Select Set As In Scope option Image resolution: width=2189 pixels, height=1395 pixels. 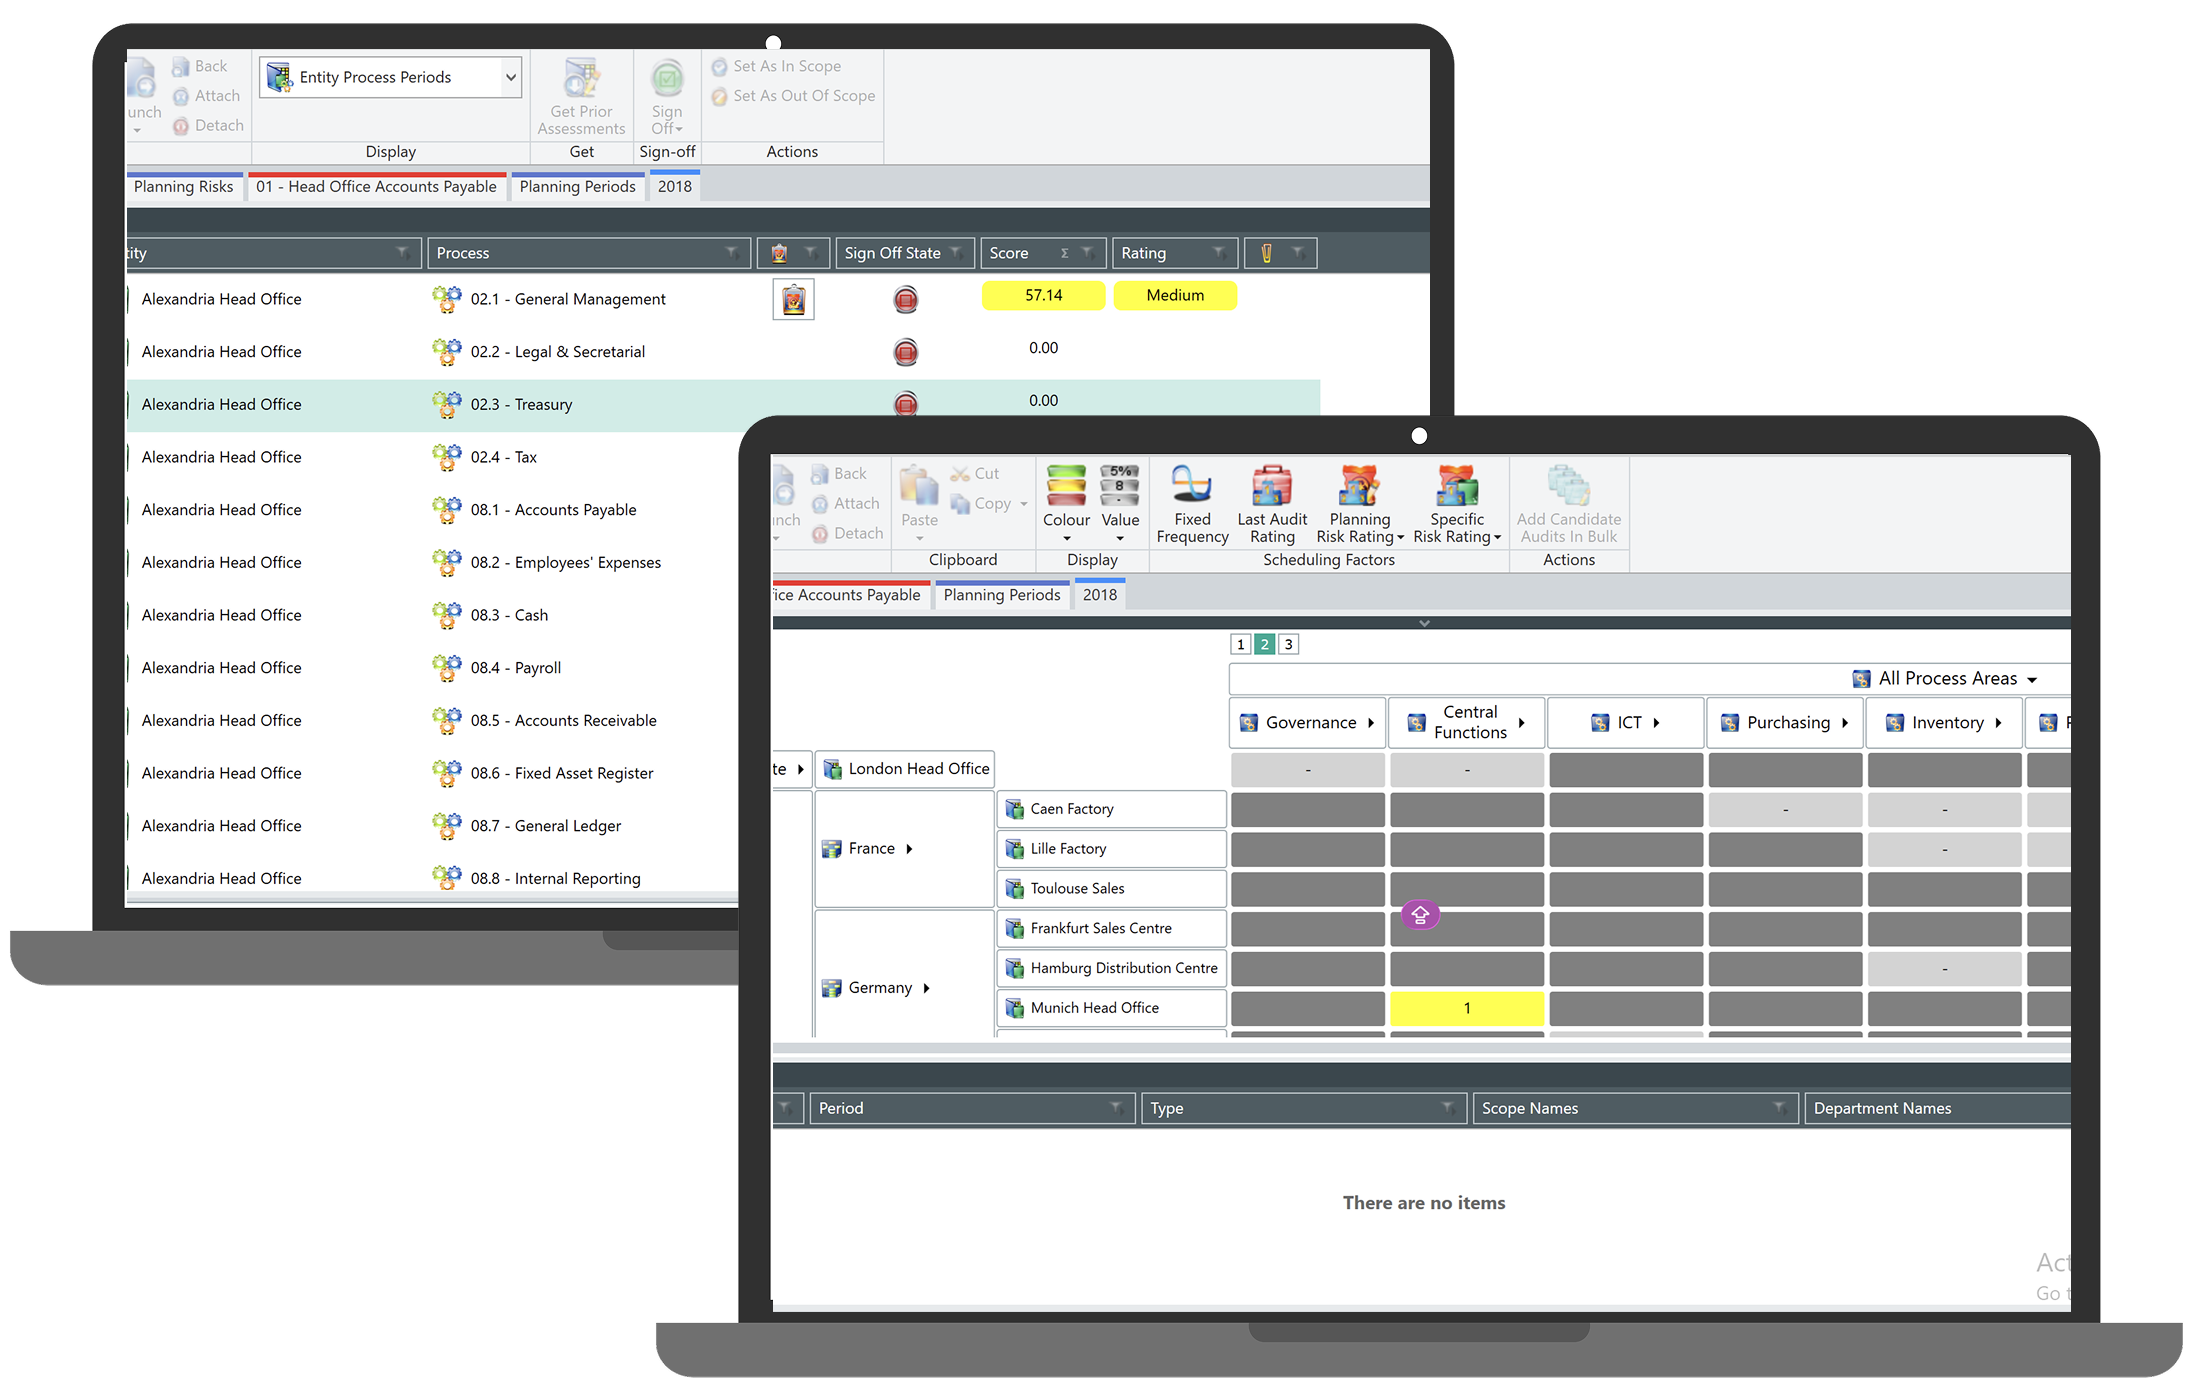click(x=786, y=66)
